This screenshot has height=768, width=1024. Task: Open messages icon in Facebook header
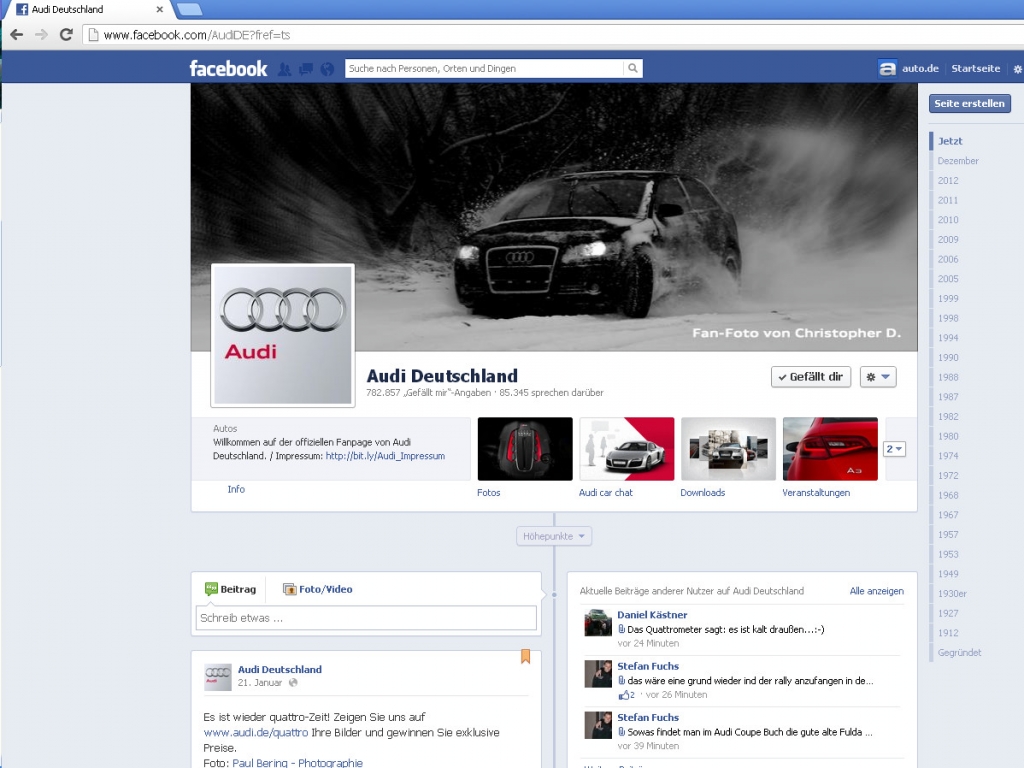pos(306,69)
